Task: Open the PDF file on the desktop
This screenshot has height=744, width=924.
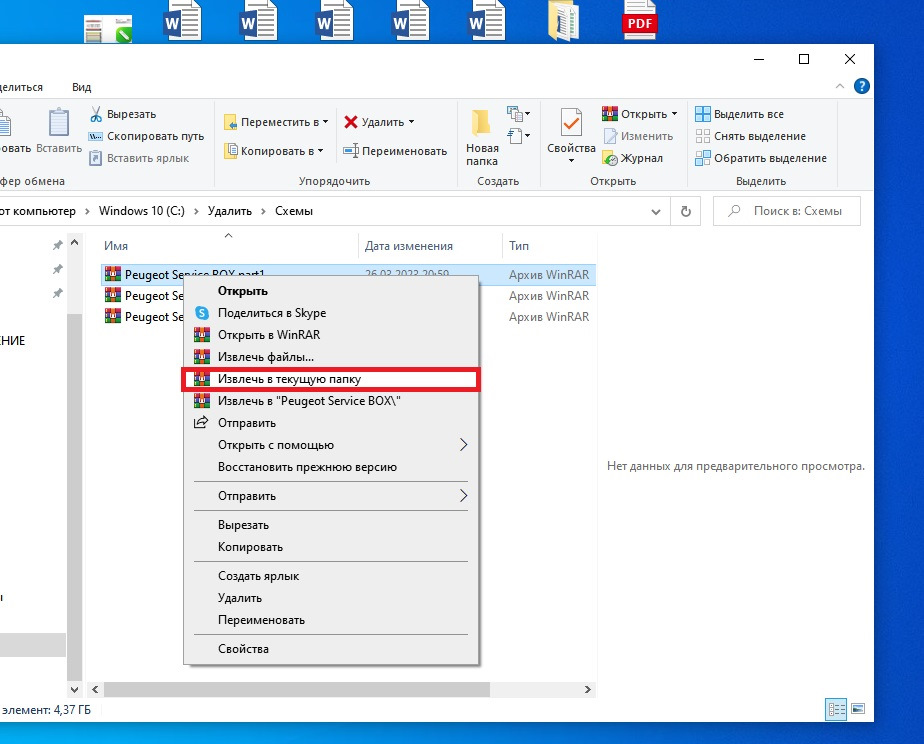Action: (x=639, y=21)
